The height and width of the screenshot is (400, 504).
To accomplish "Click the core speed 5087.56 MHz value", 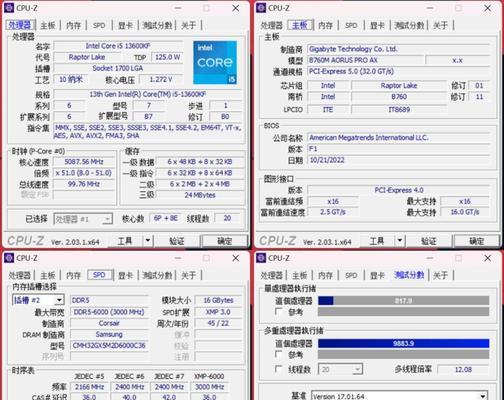I will click(84, 162).
